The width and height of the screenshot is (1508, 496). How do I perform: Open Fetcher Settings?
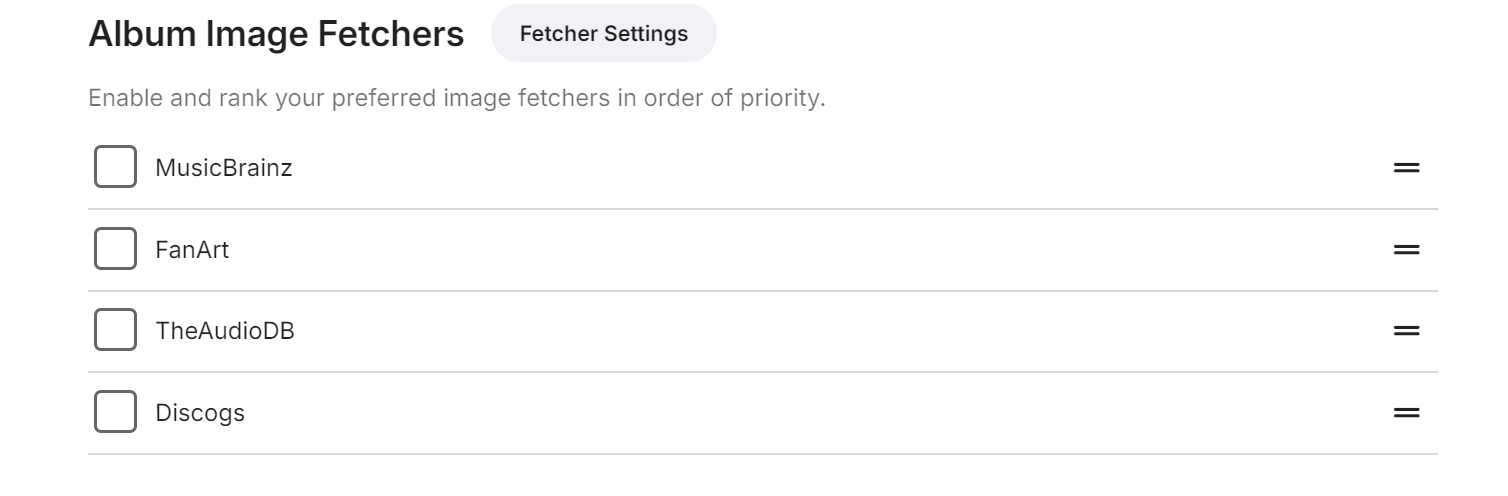pos(603,34)
